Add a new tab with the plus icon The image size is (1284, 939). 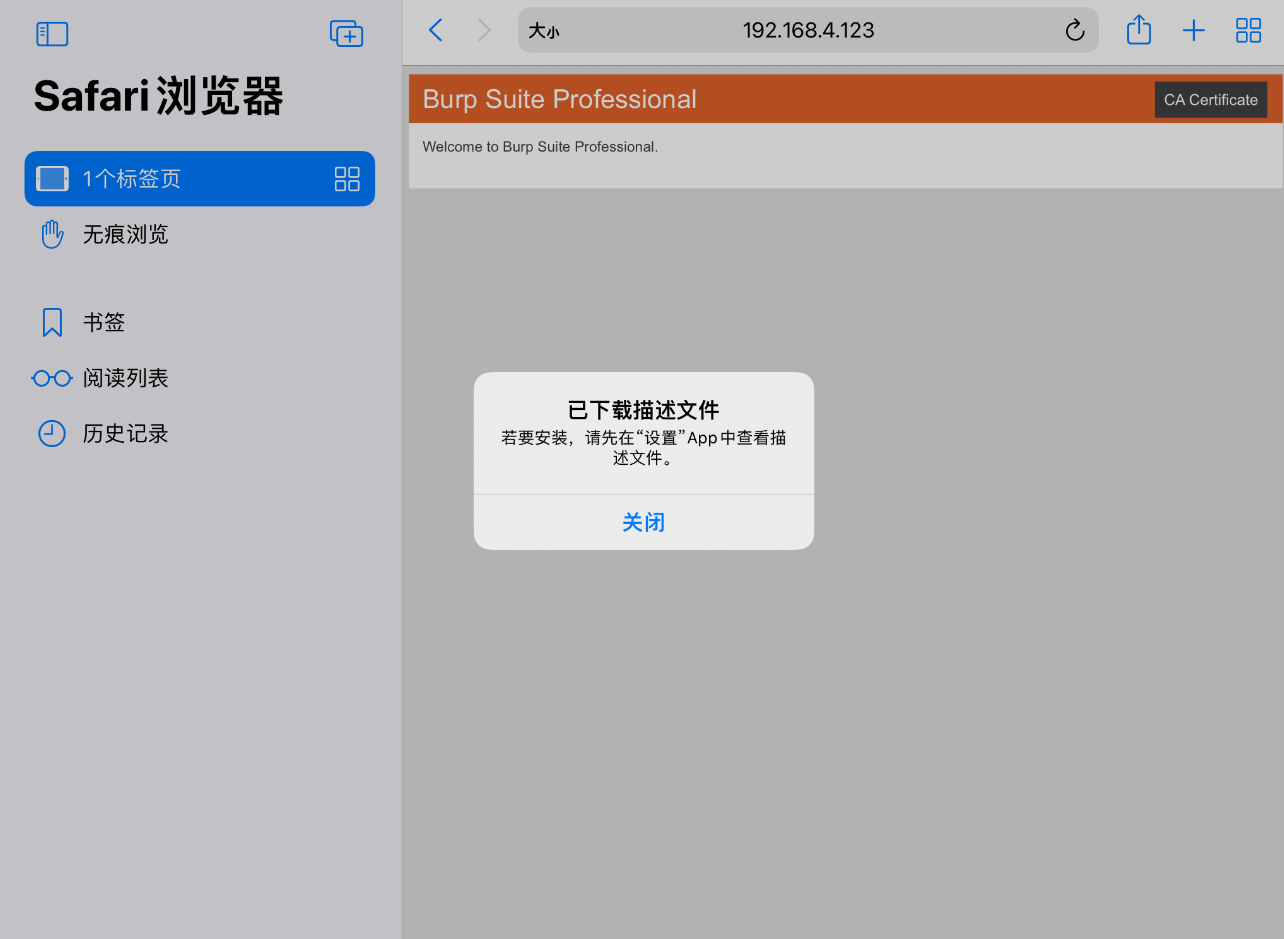click(1194, 30)
